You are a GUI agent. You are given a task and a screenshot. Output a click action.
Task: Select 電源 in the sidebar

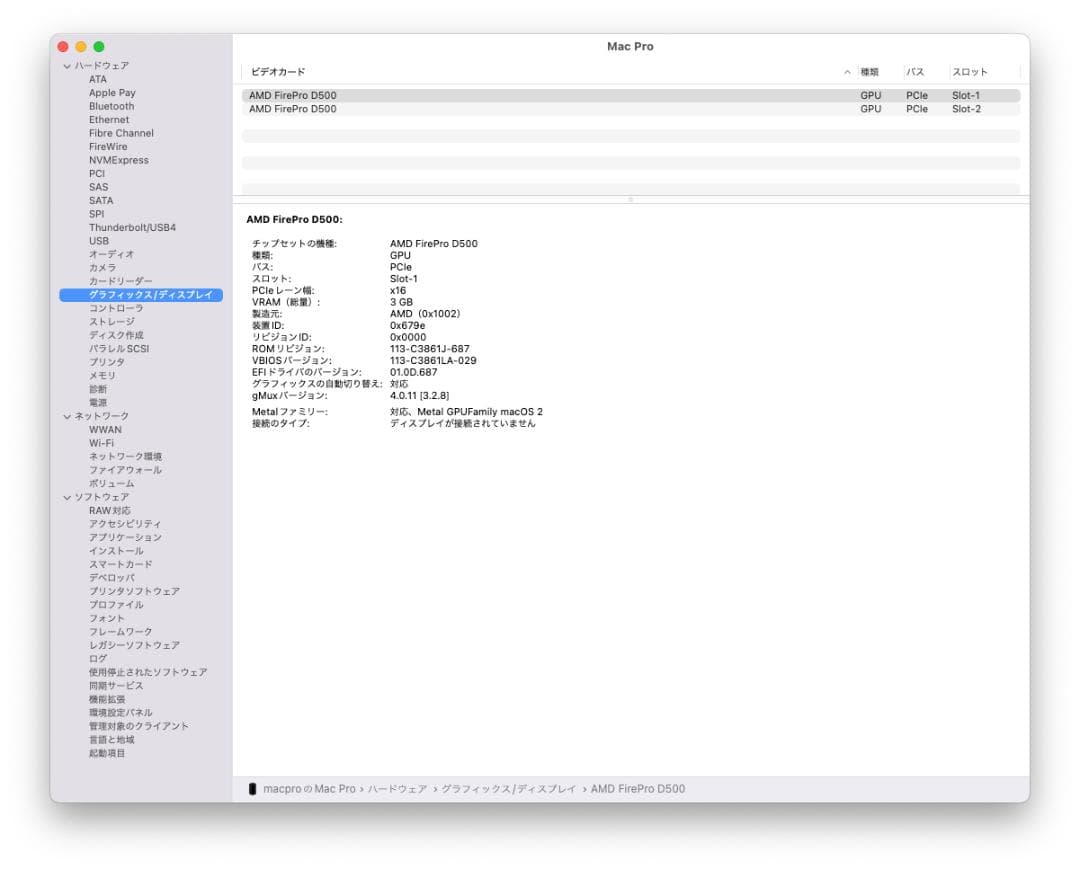[97, 402]
